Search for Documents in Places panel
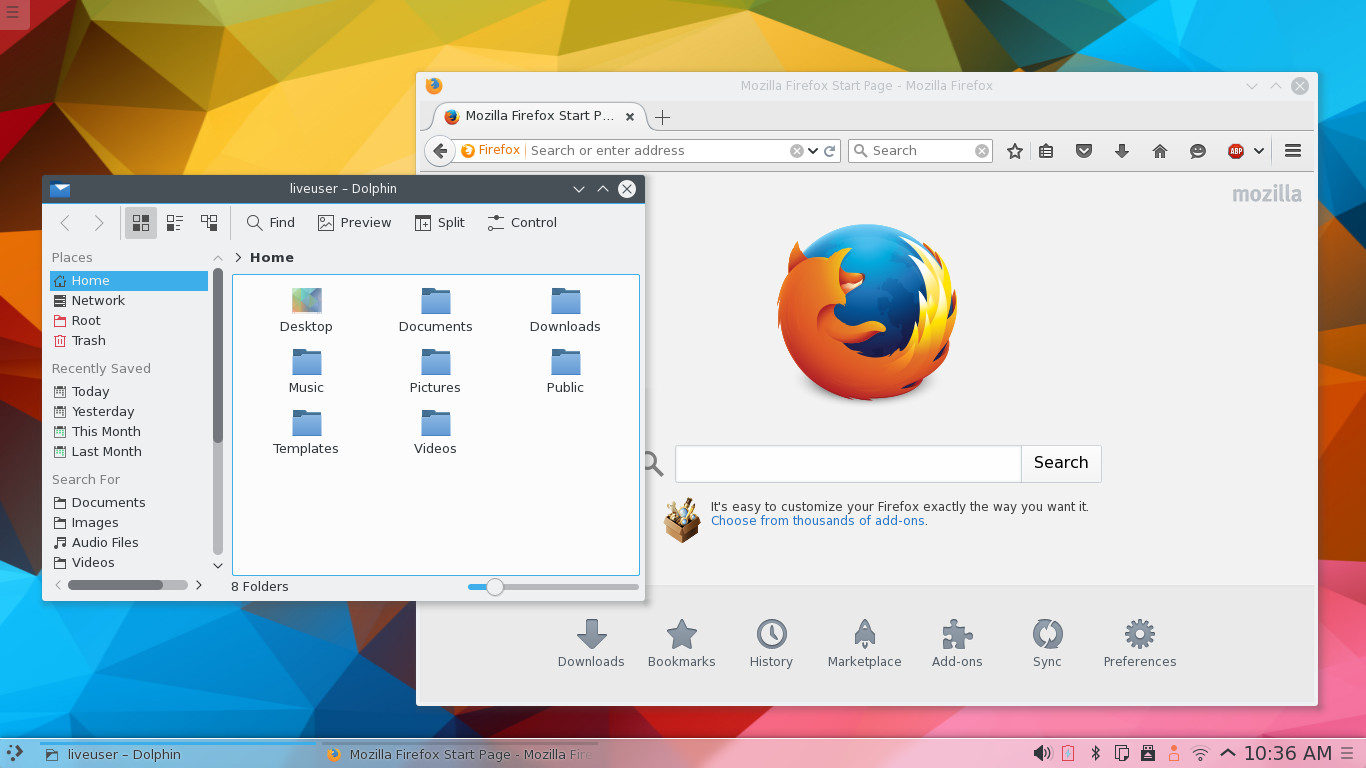This screenshot has width=1366, height=768. click(x=129, y=503)
